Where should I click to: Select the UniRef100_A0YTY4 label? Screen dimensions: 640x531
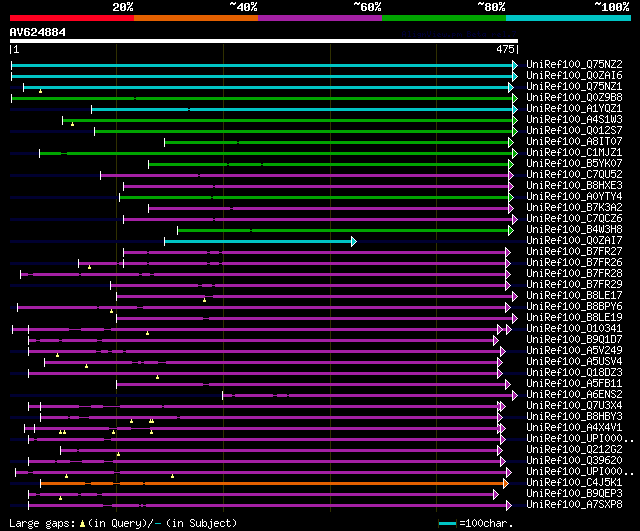pos(574,196)
